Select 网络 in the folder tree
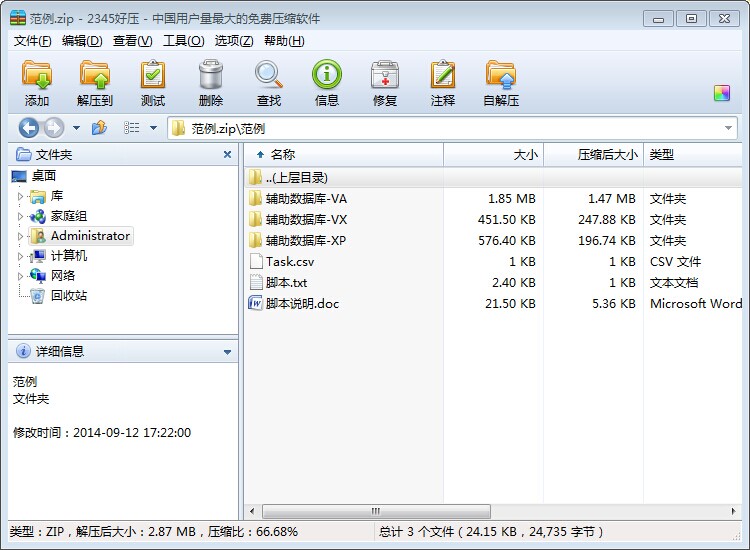Screen dimensions: 750x550 click(63, 276)
